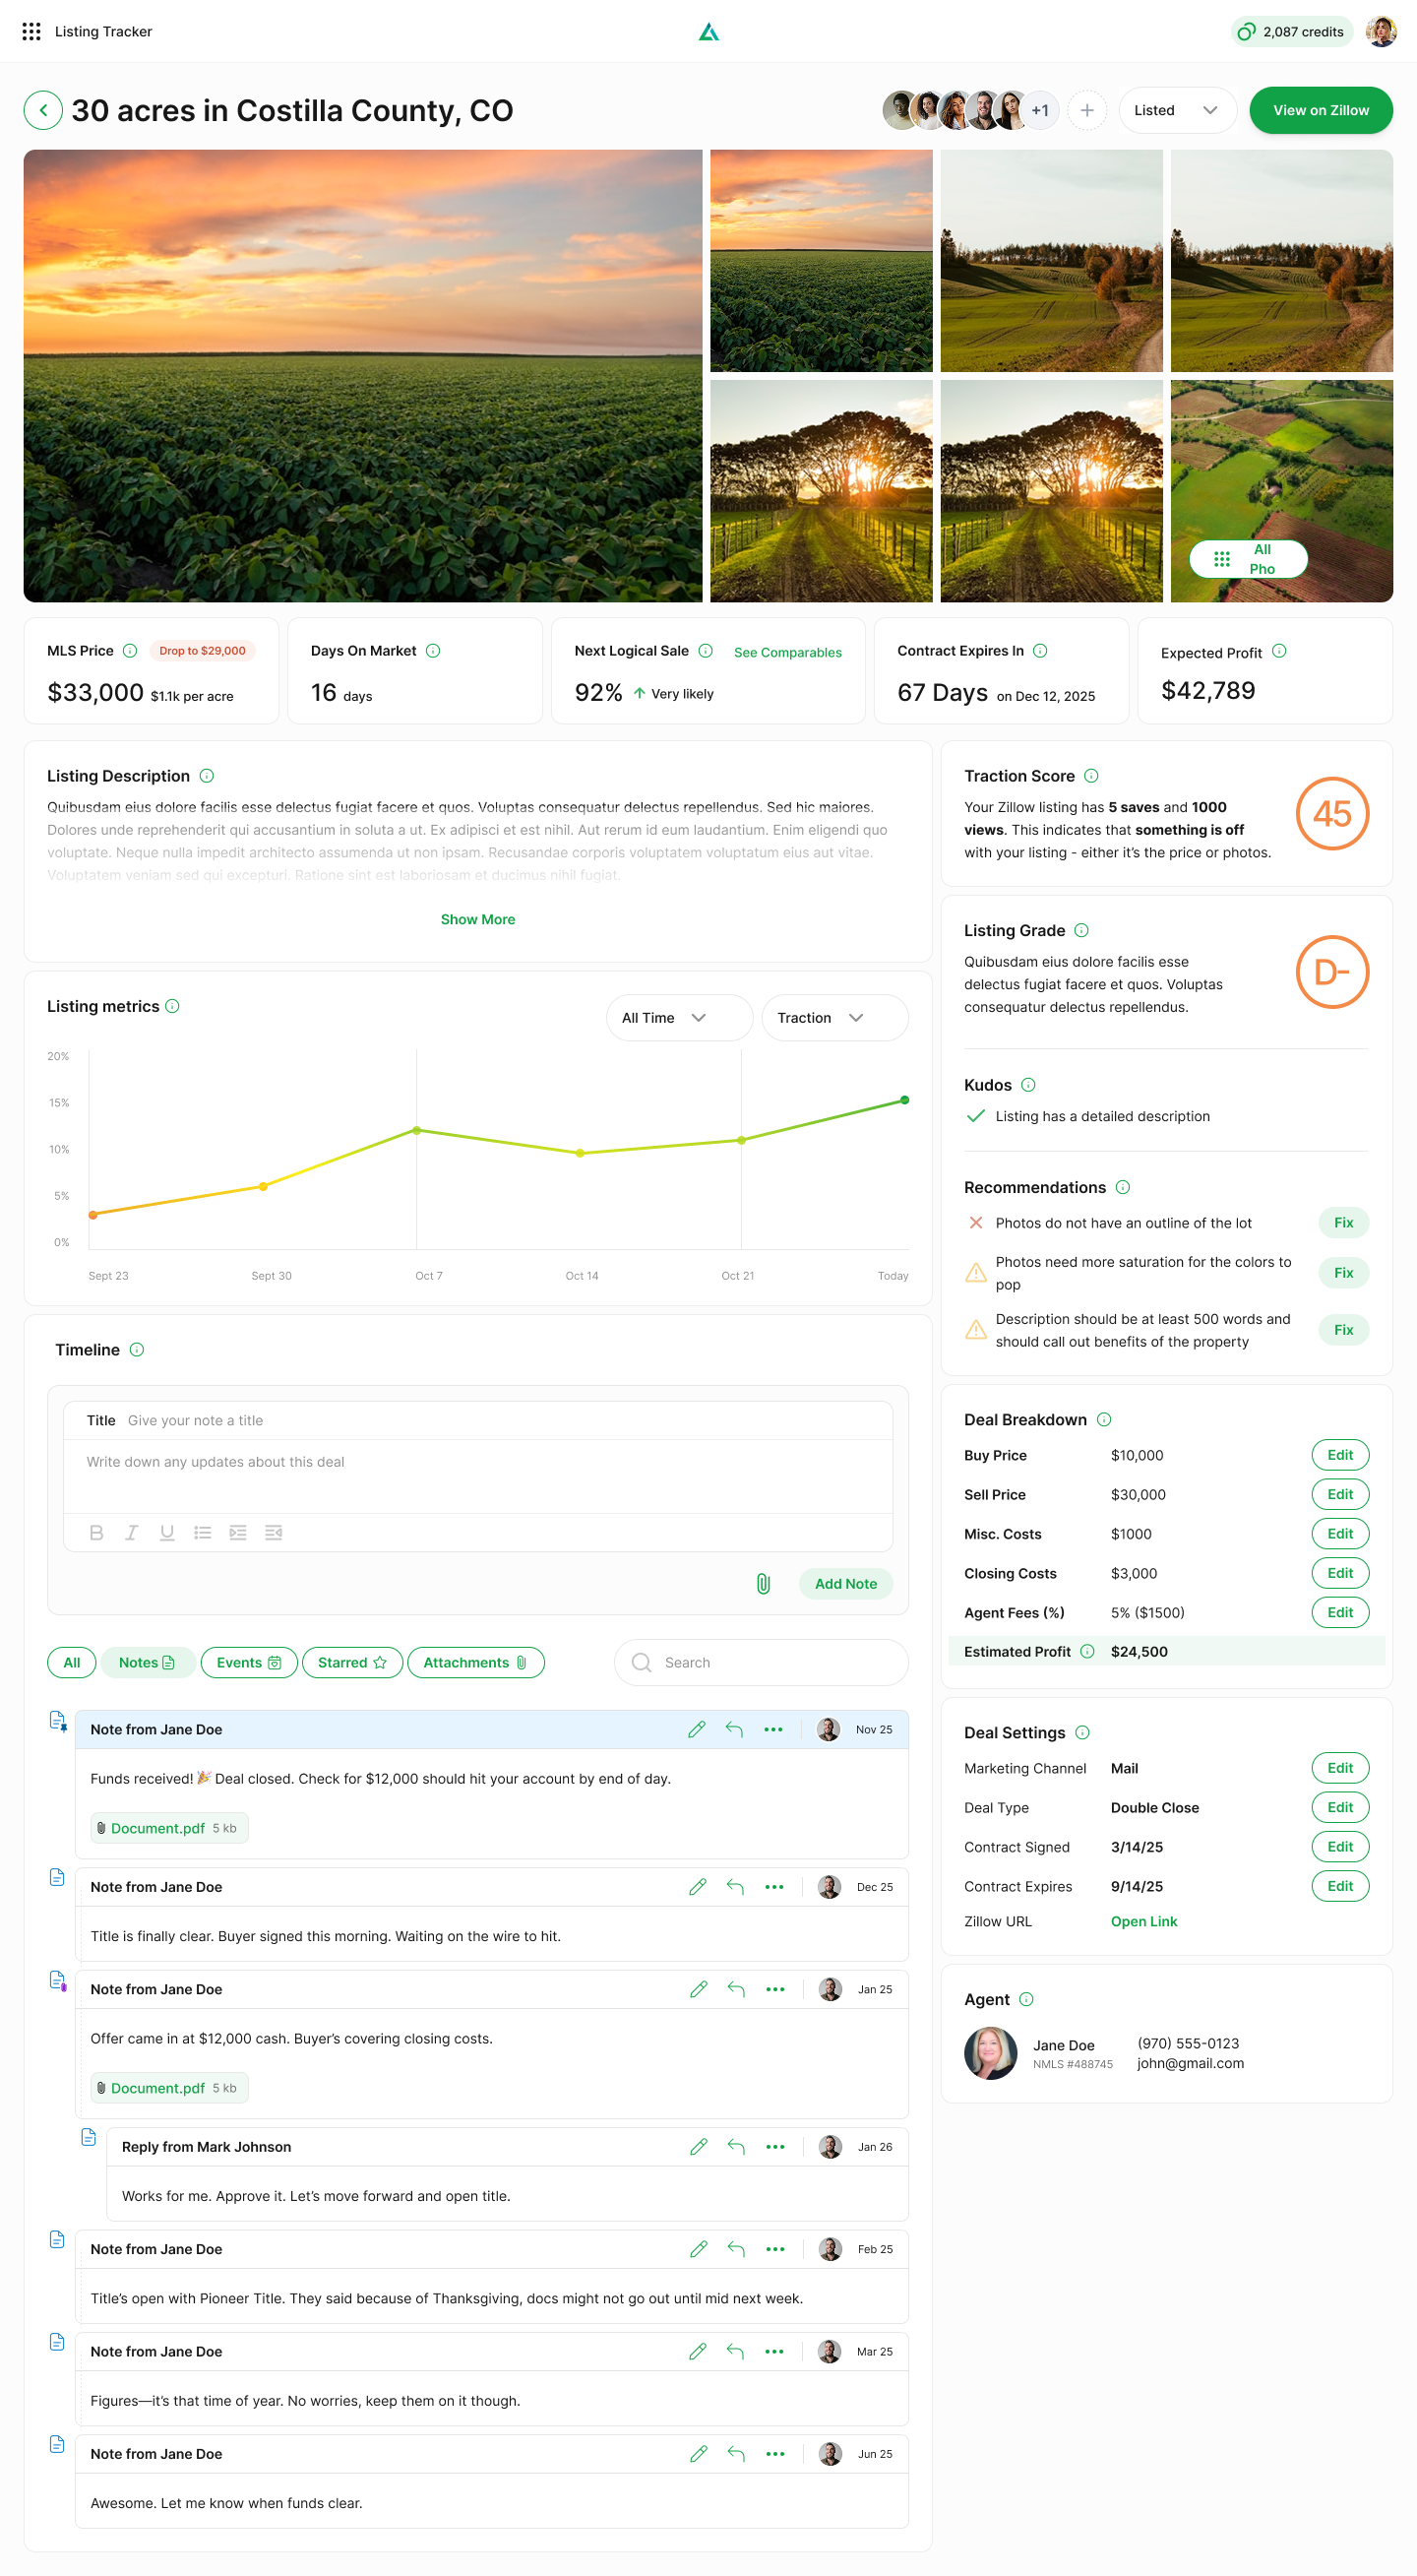Open the All Time range dropdown
Viewport: 1417px width, 2576px height.
pyautogui.click(x=679, y=1018)
